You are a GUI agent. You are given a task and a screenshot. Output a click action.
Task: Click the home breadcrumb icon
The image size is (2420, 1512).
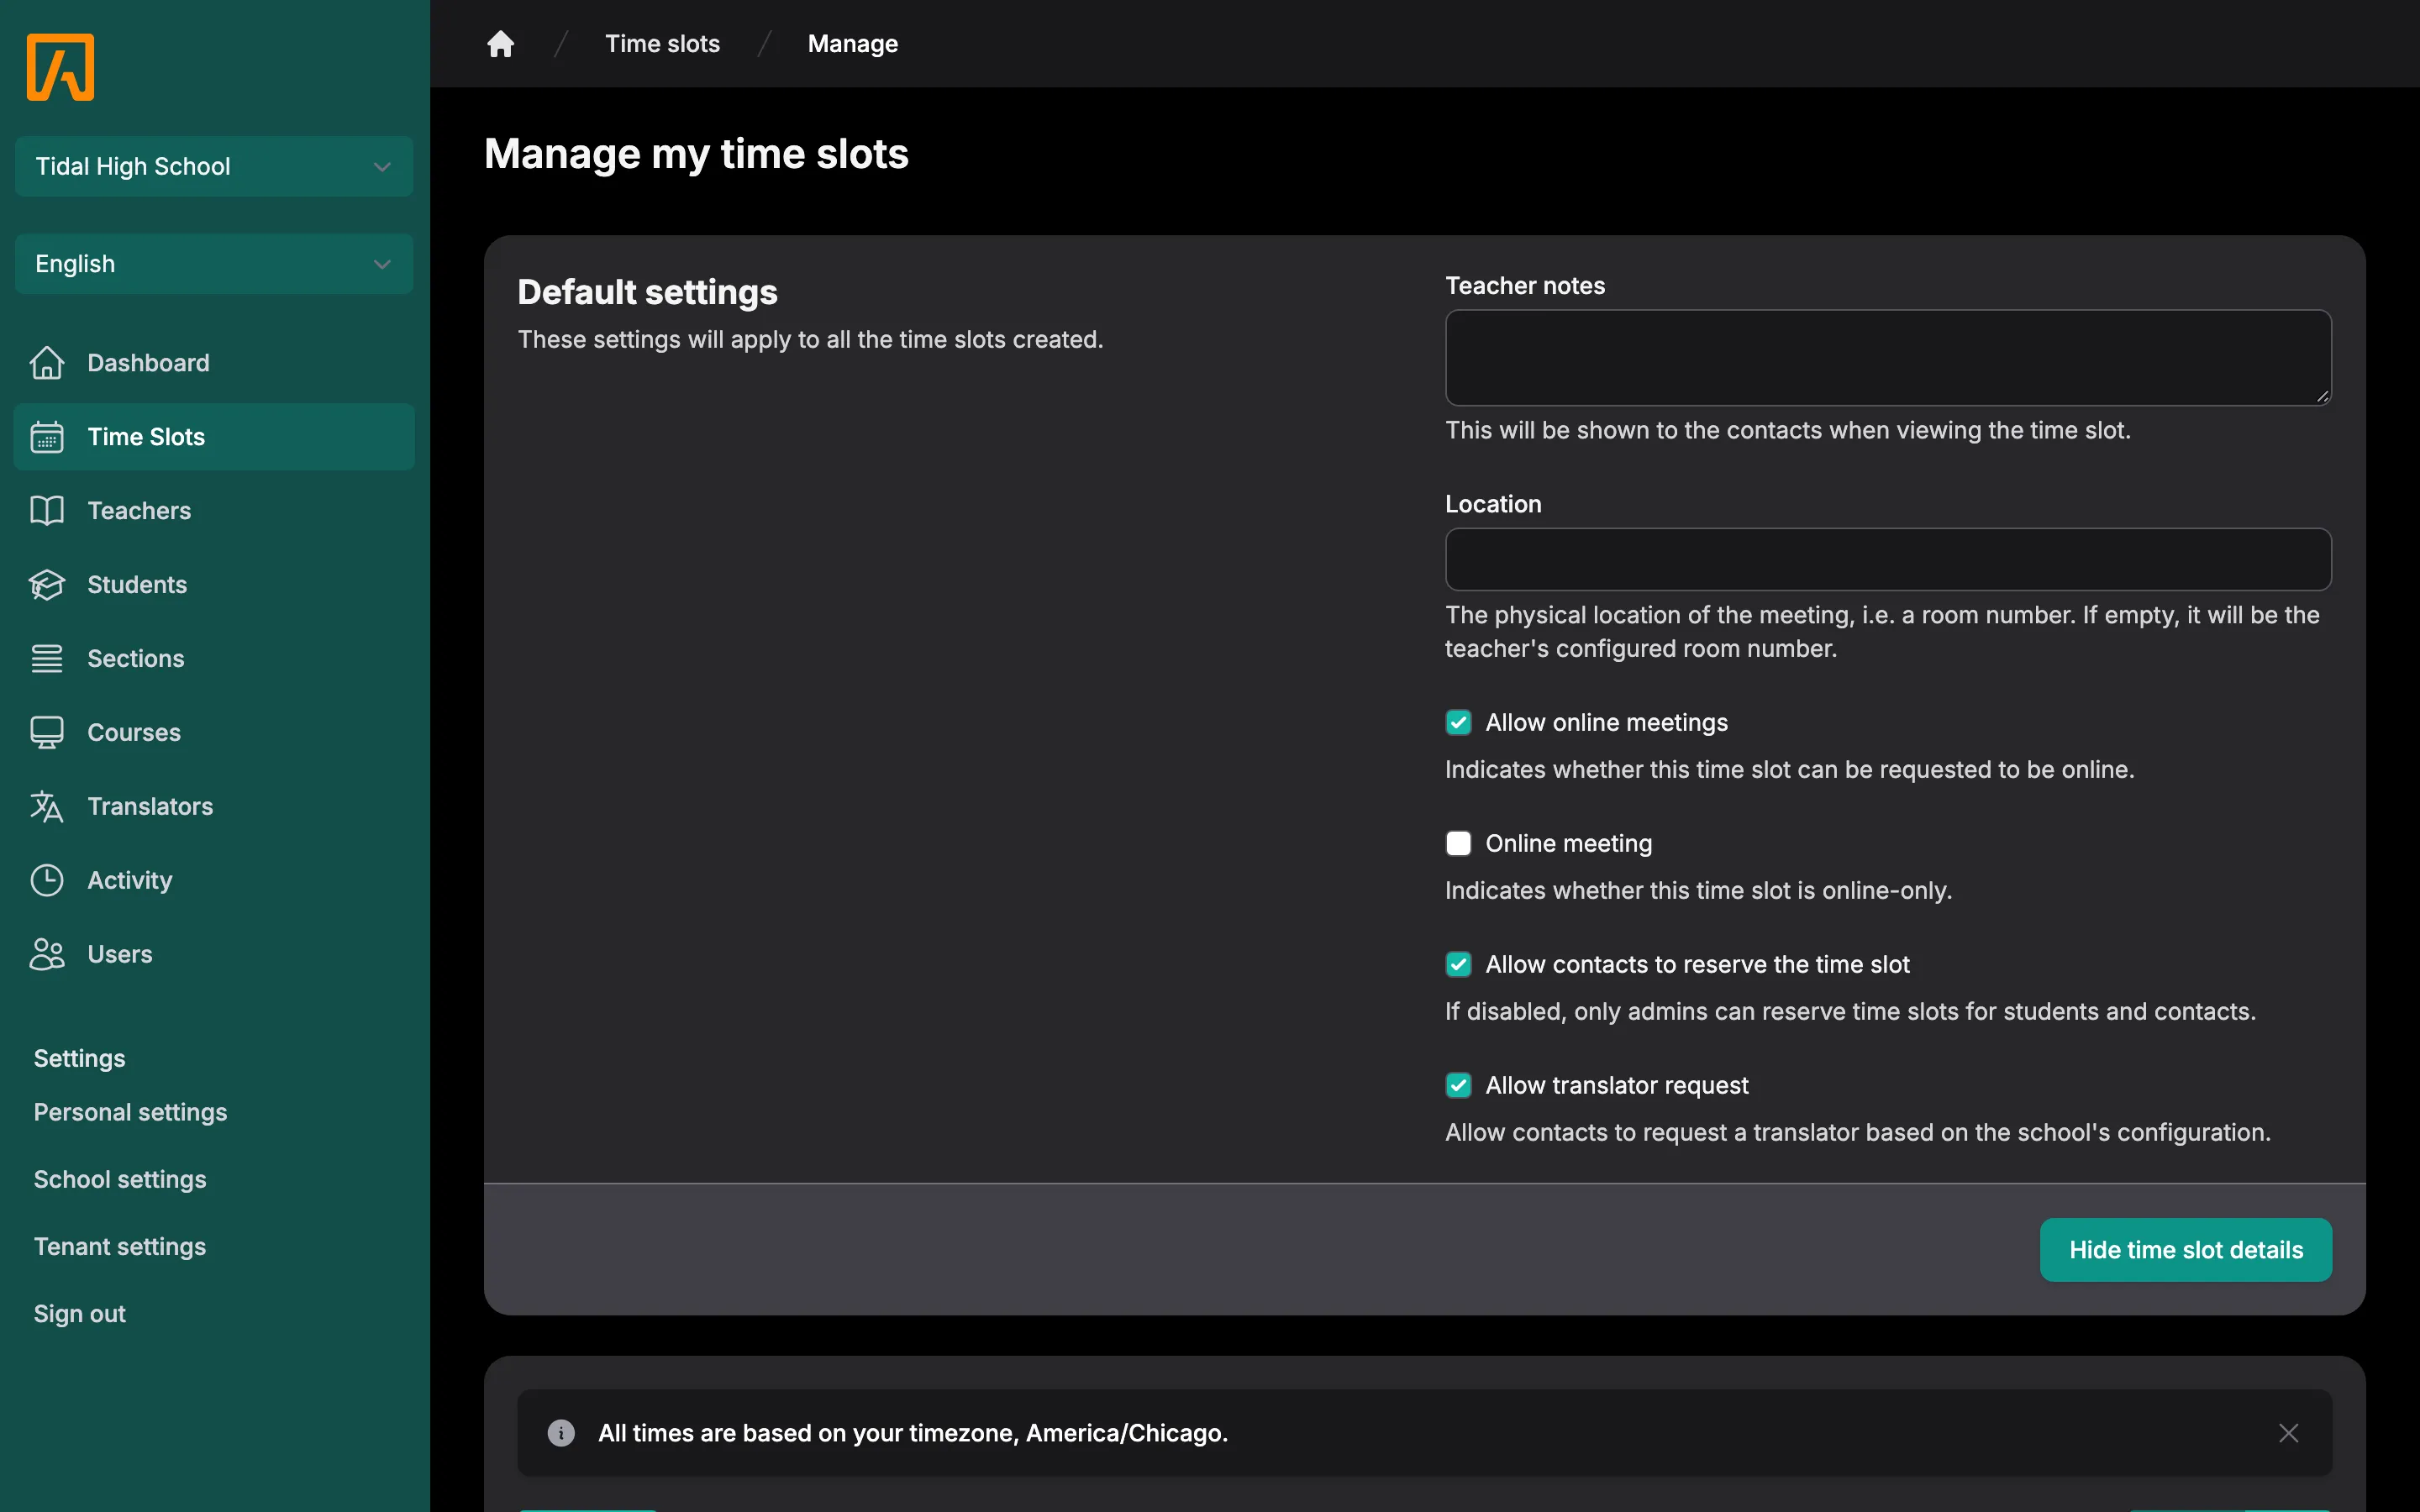pos(500,44)
